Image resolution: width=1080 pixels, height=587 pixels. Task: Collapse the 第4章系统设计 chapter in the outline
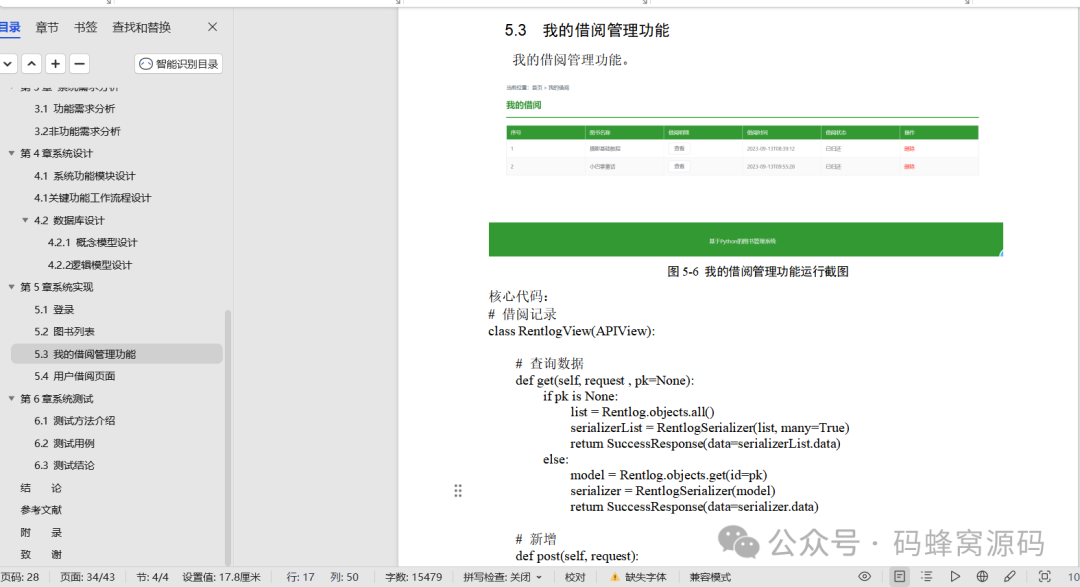click(x=10, y=153)
